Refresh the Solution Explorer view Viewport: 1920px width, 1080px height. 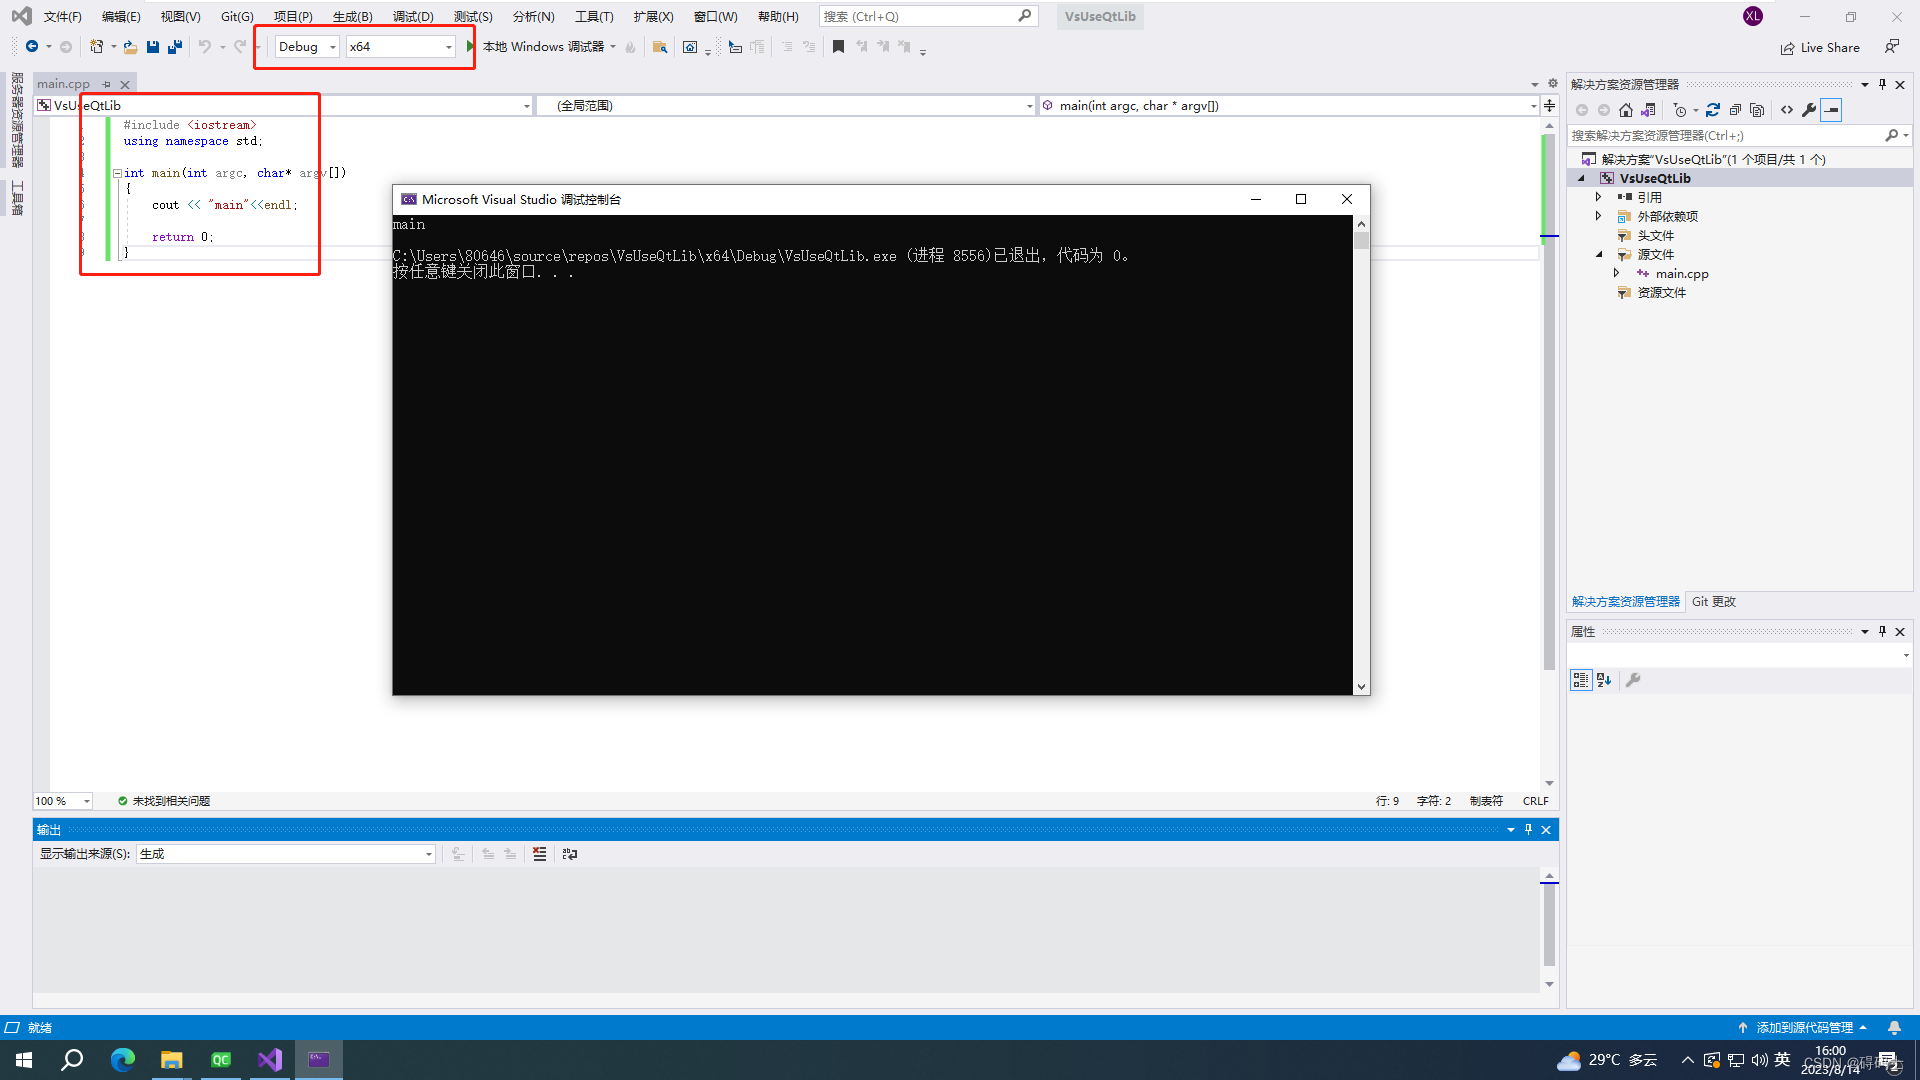pyautogui.click(x=1714, y=110)
